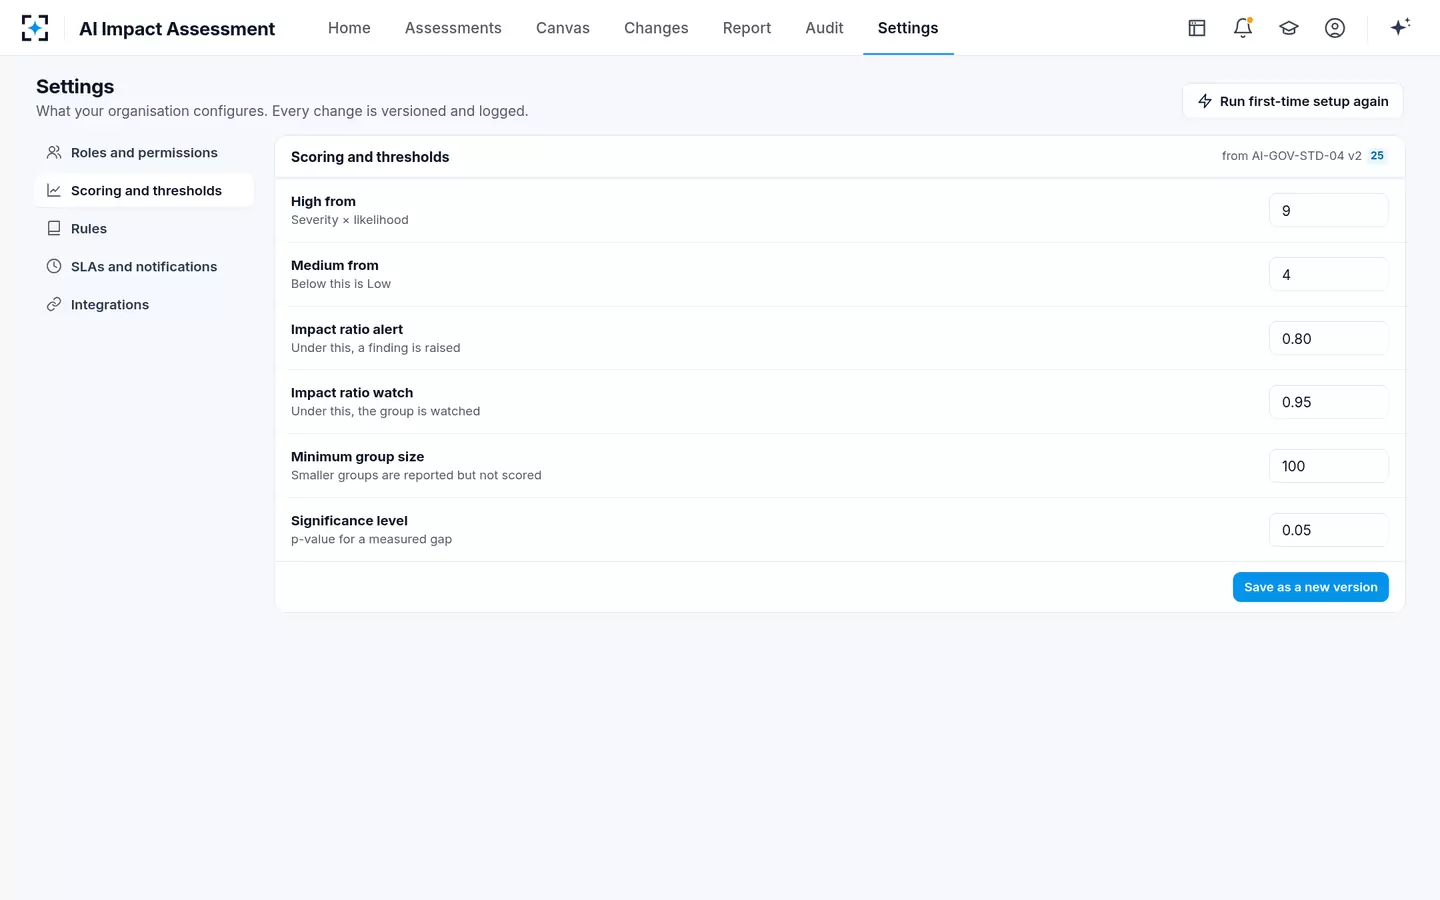Open Rules settings section
The image size is (1440, 900).
[144, 229]
